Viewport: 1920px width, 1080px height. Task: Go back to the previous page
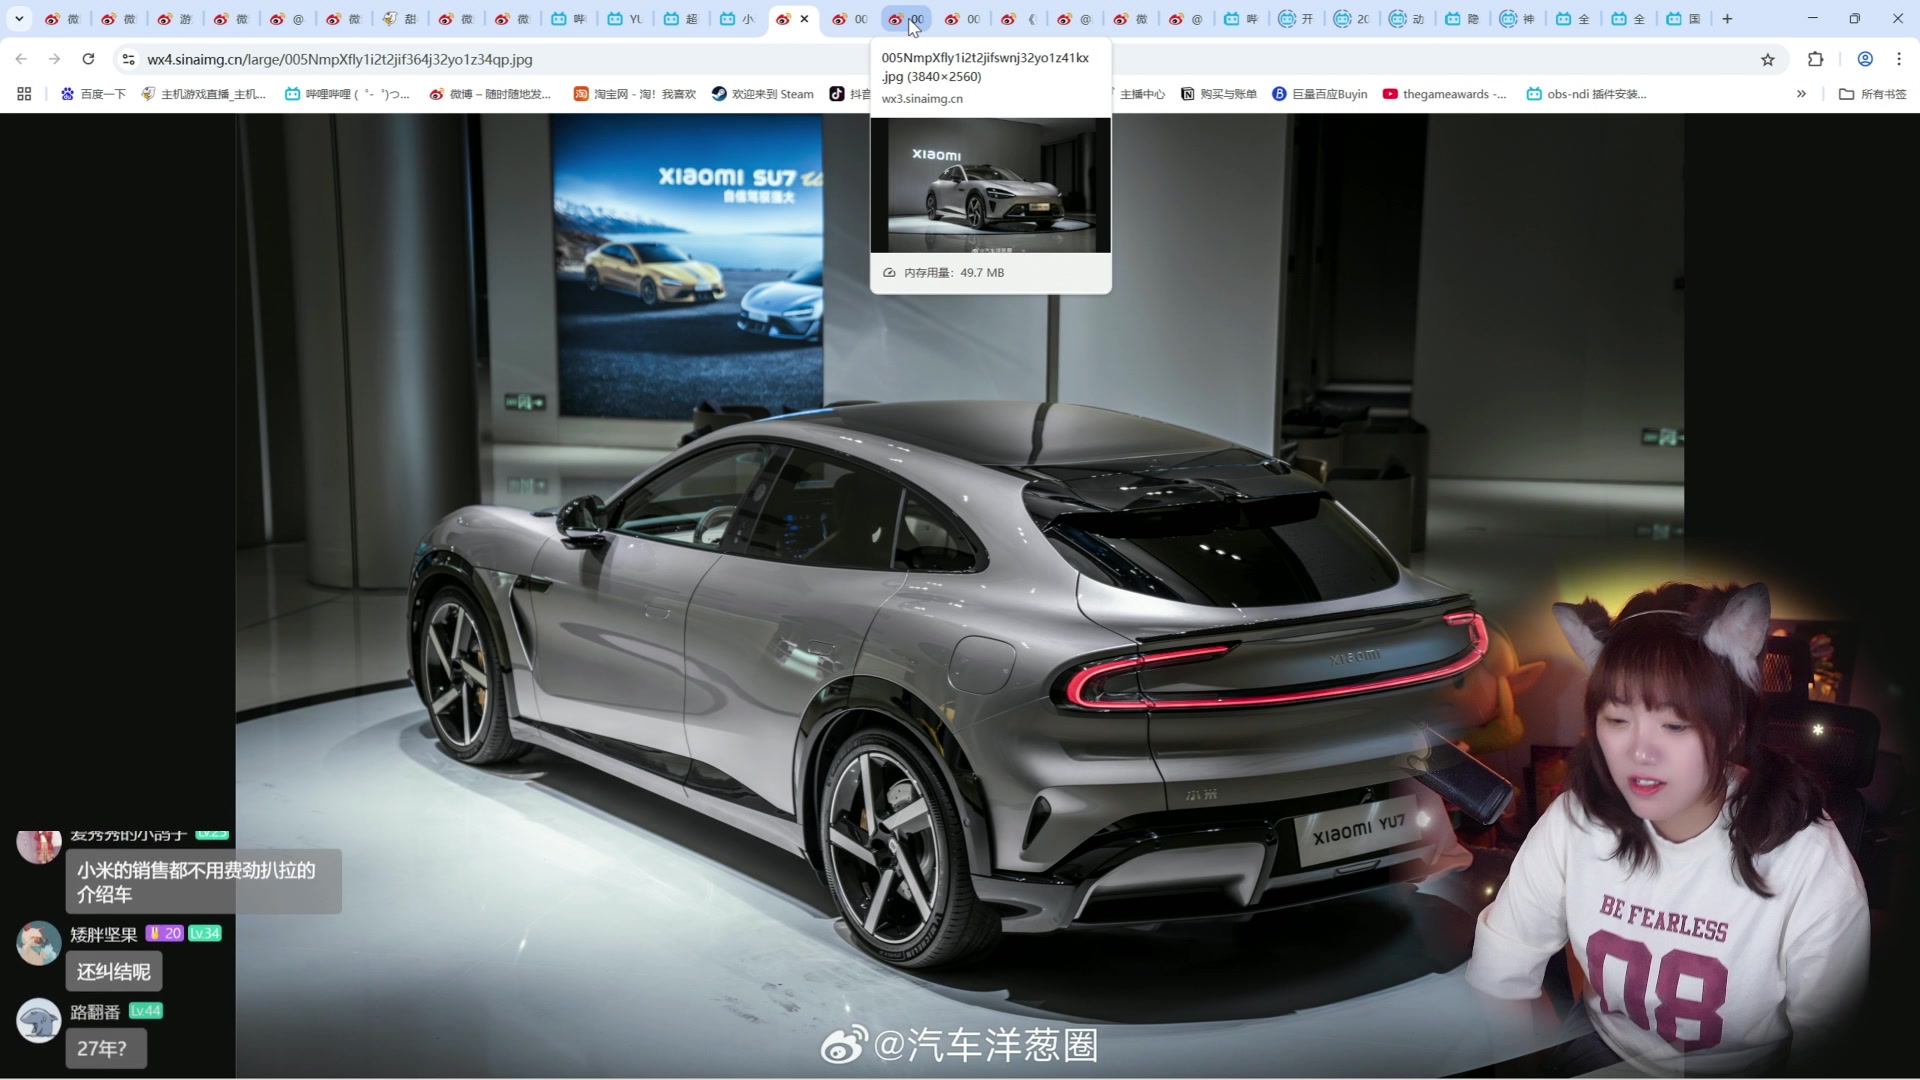coord(21,59)
